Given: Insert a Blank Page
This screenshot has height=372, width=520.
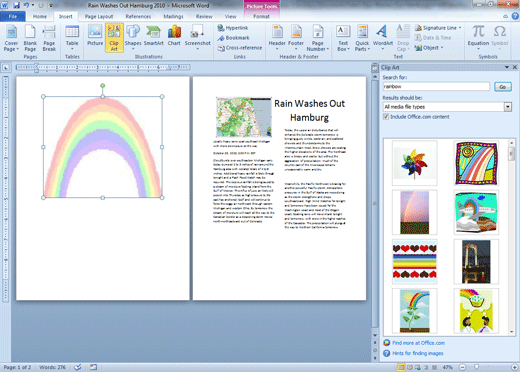Looking at the screenshot, I should pyautogui.click(x=30, y=38).
